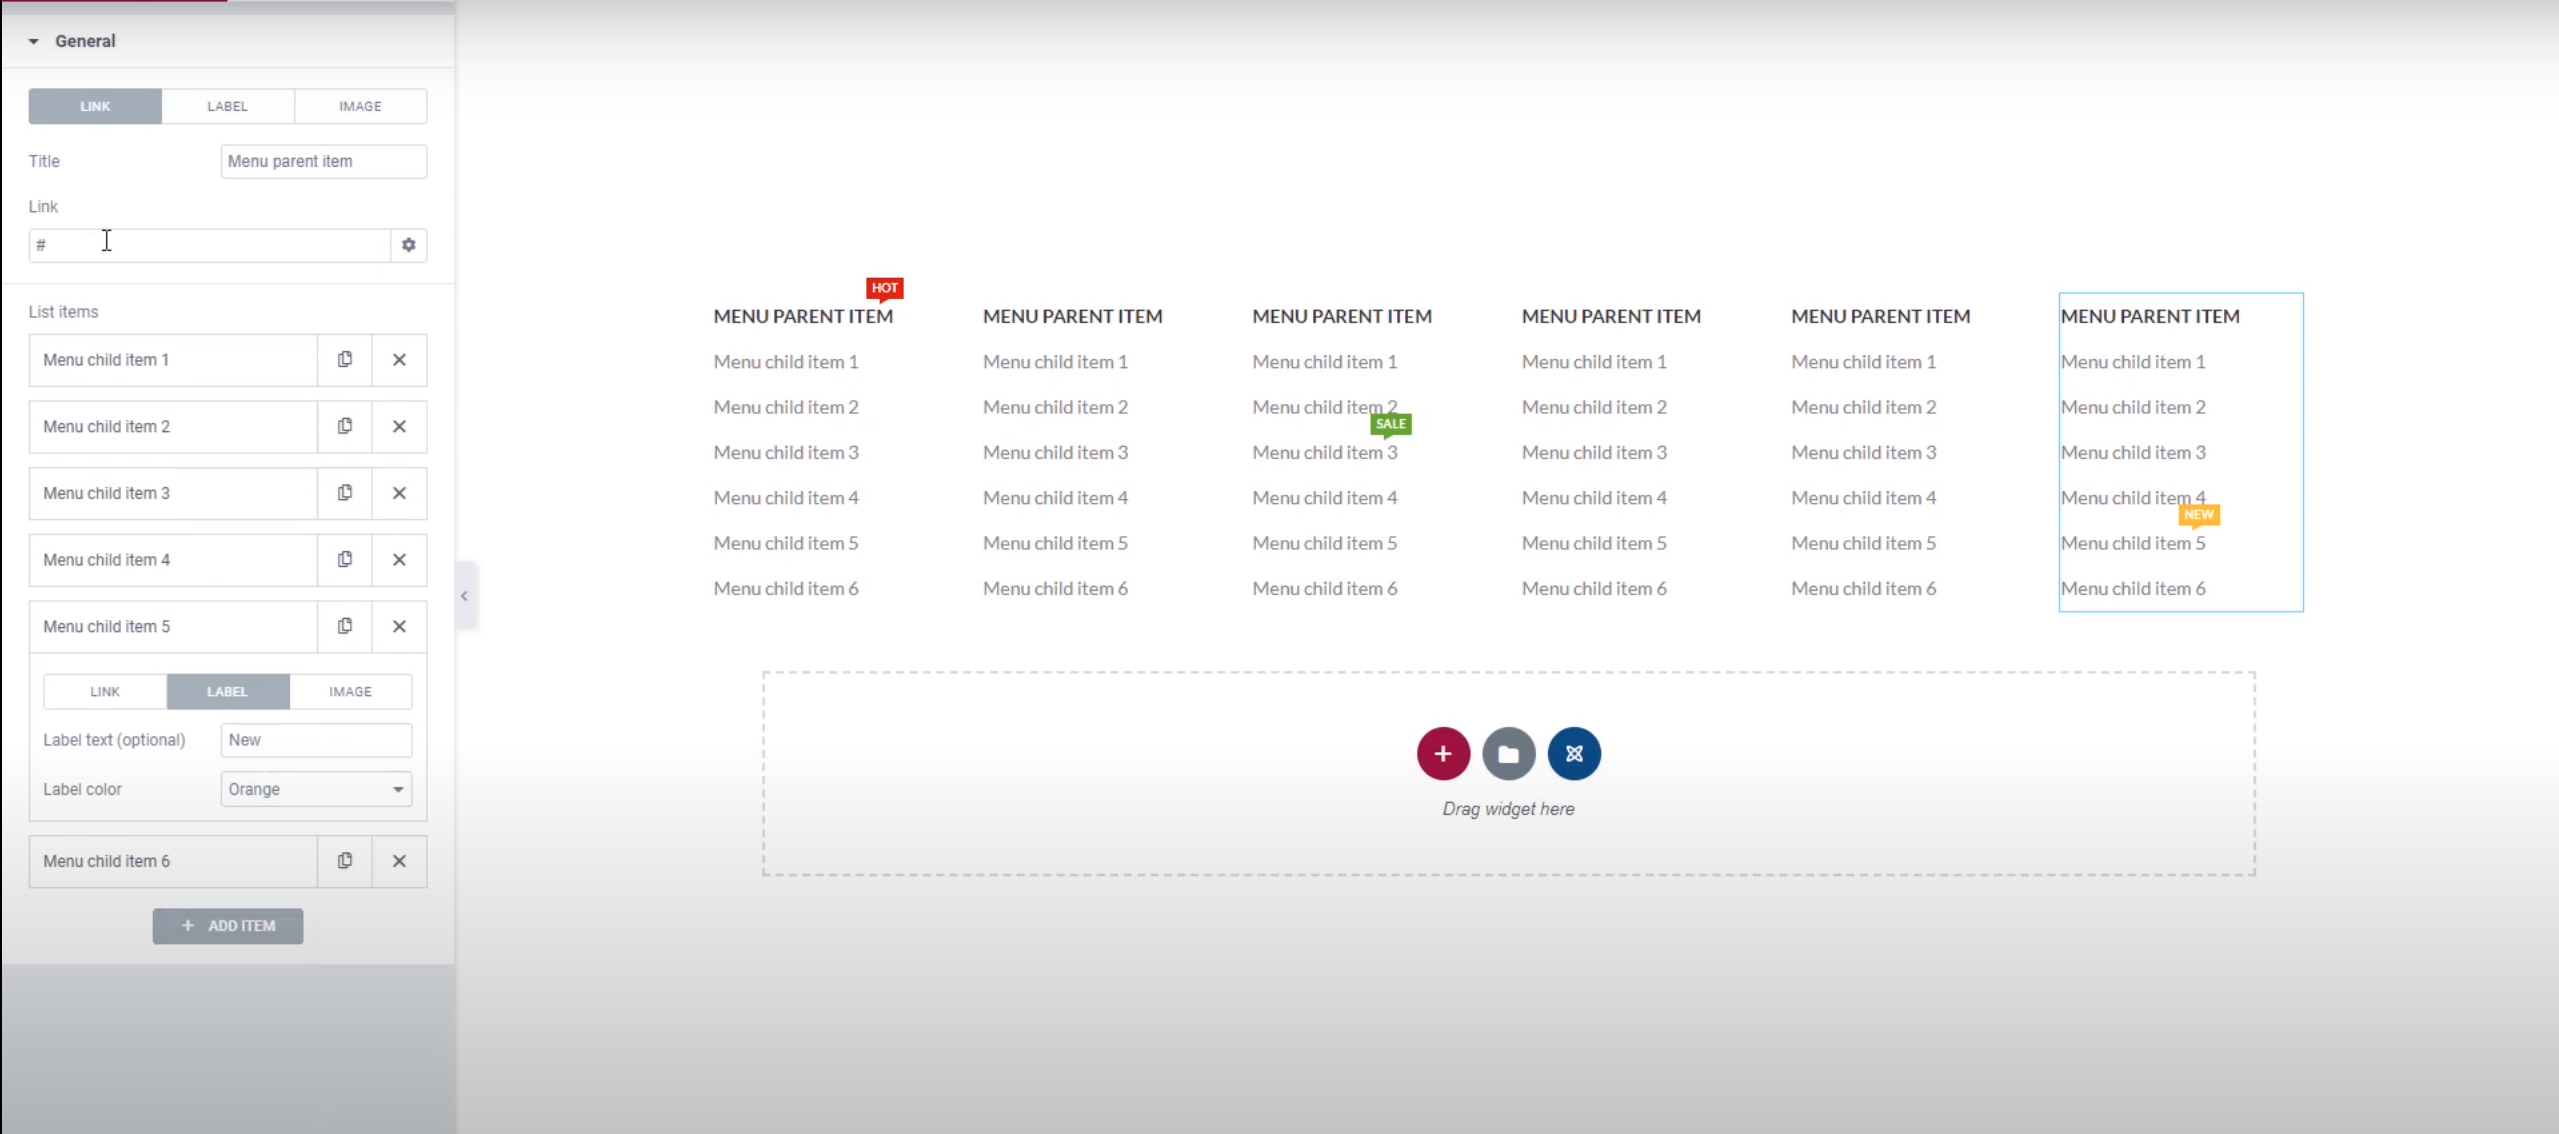Duplicate Menu child item 1
This screenshot has width=2559, height=1134.
(345, 360)
